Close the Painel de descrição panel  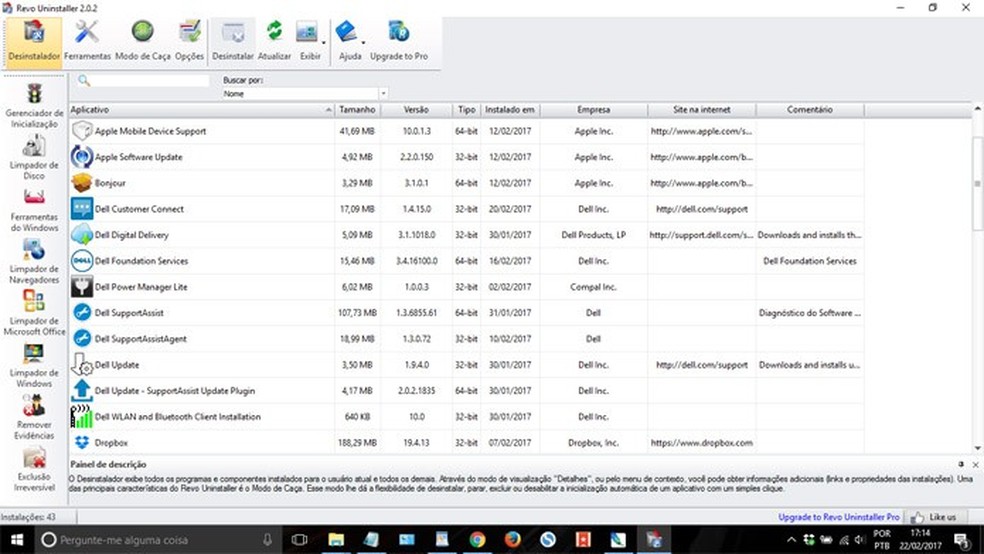[x=975, y=464]
